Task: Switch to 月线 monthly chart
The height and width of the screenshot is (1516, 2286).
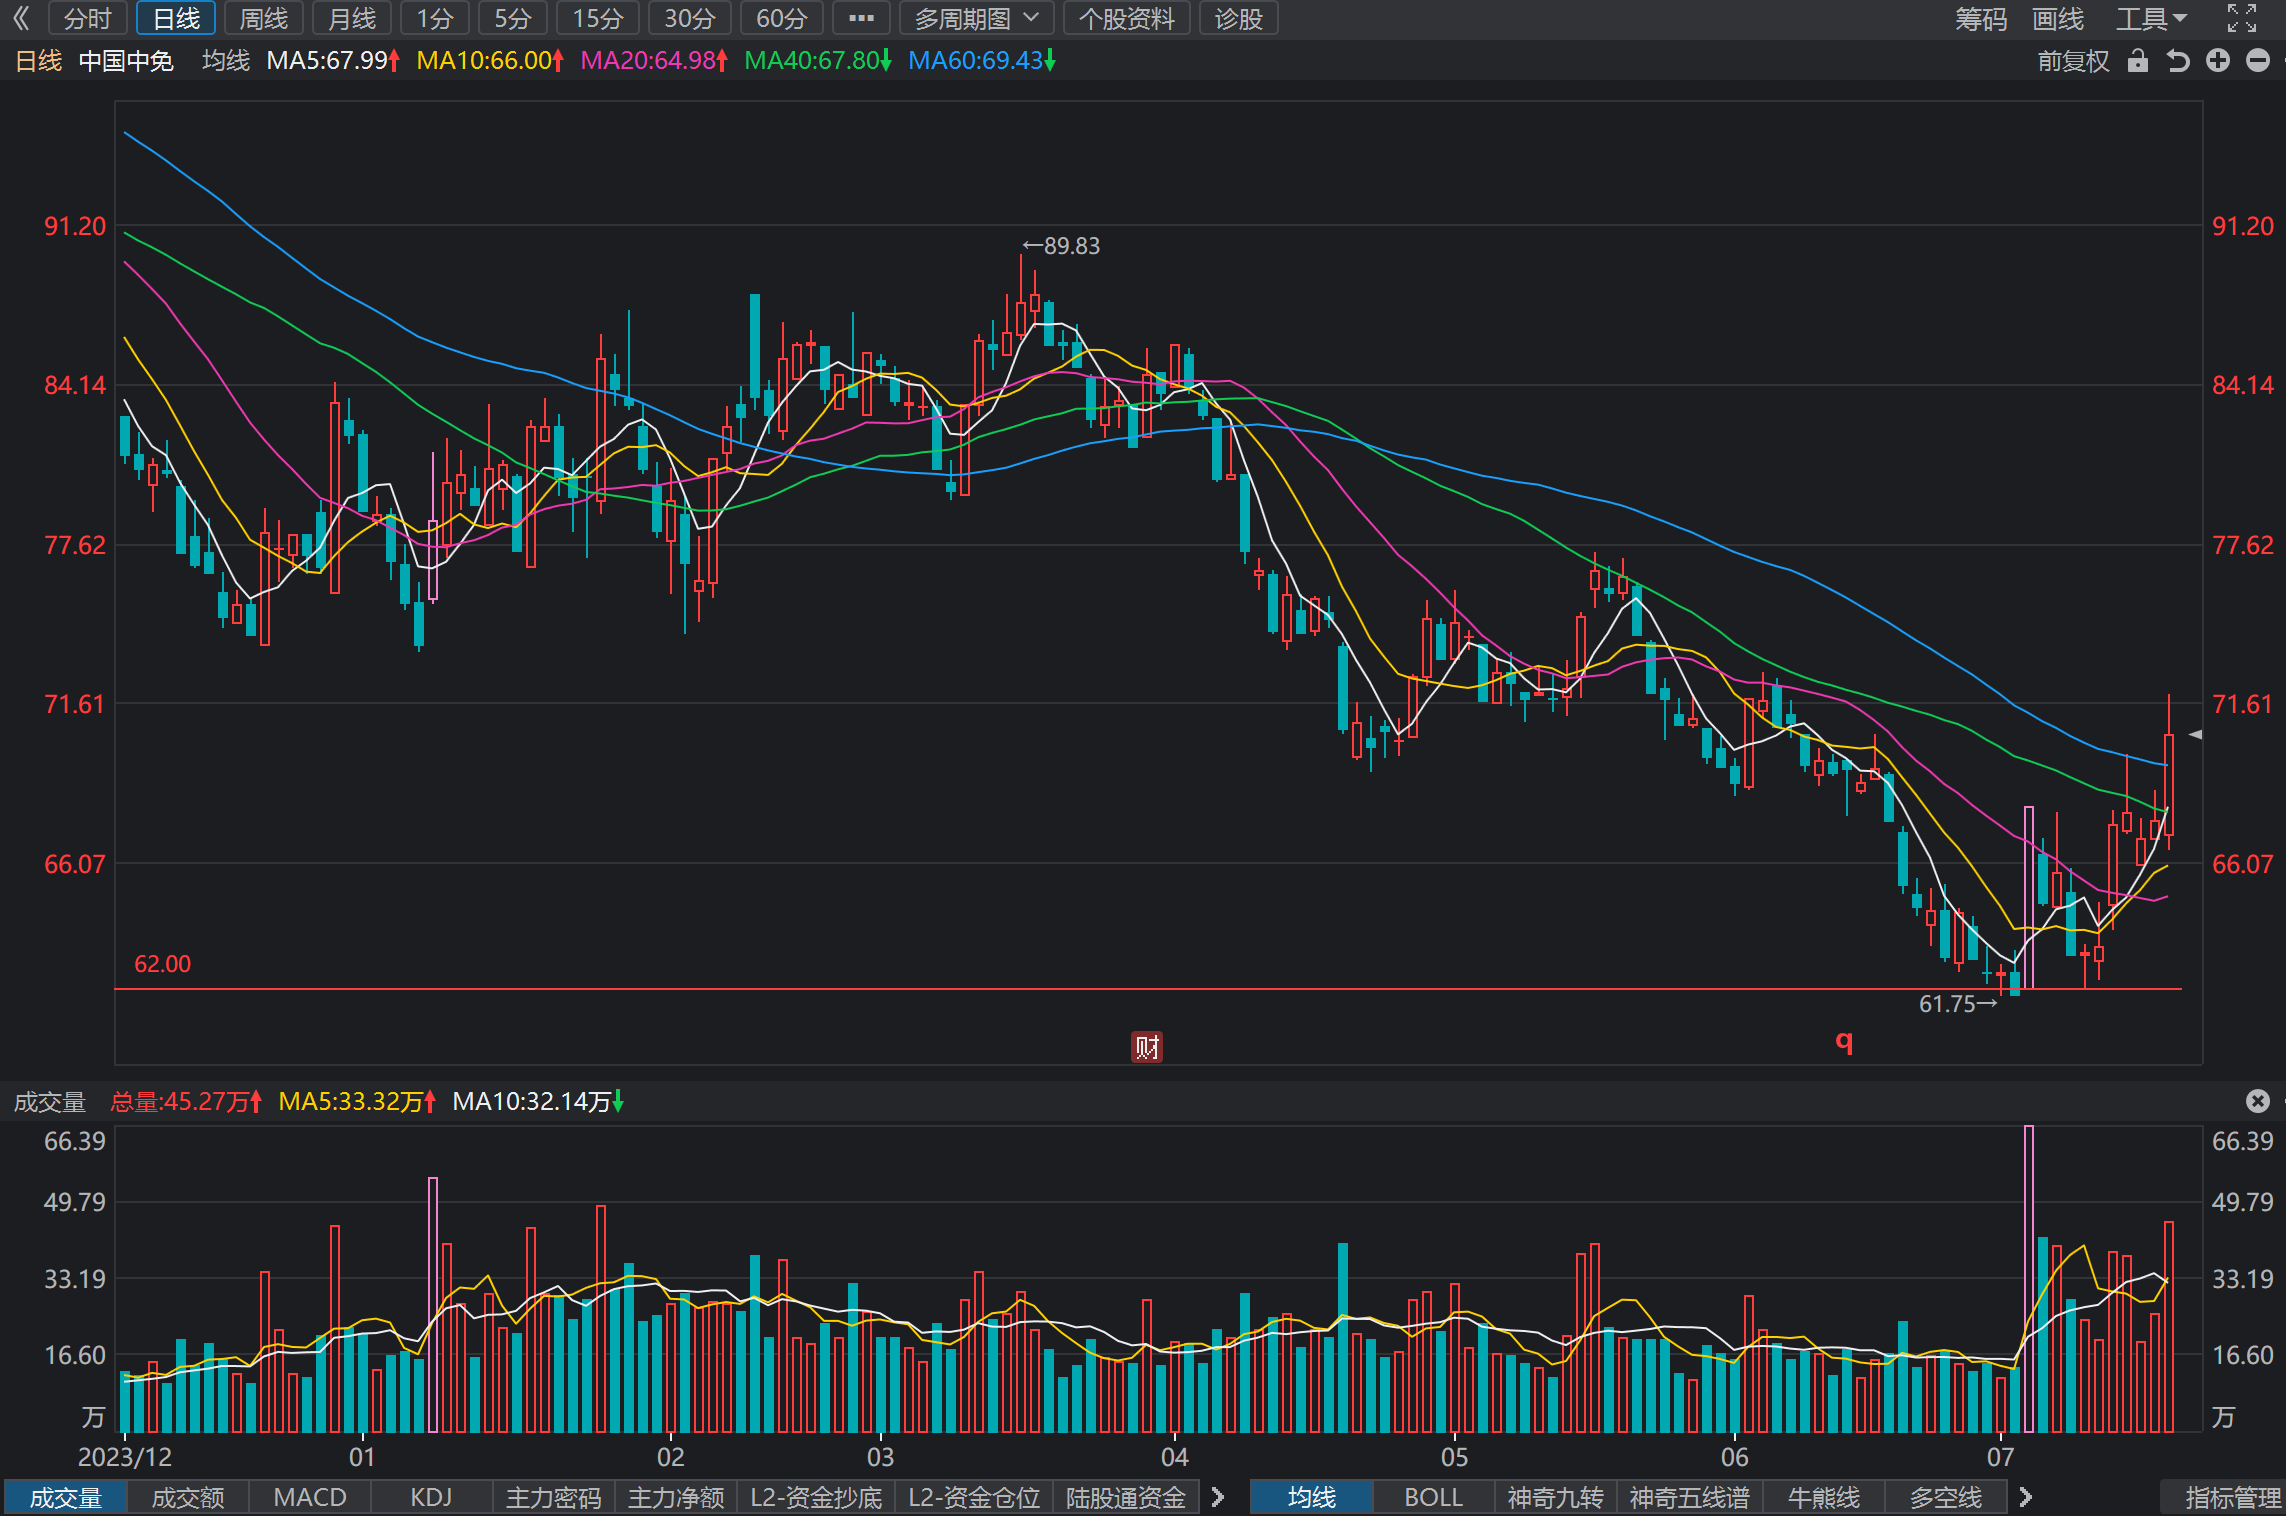Action: click(352, 18)
